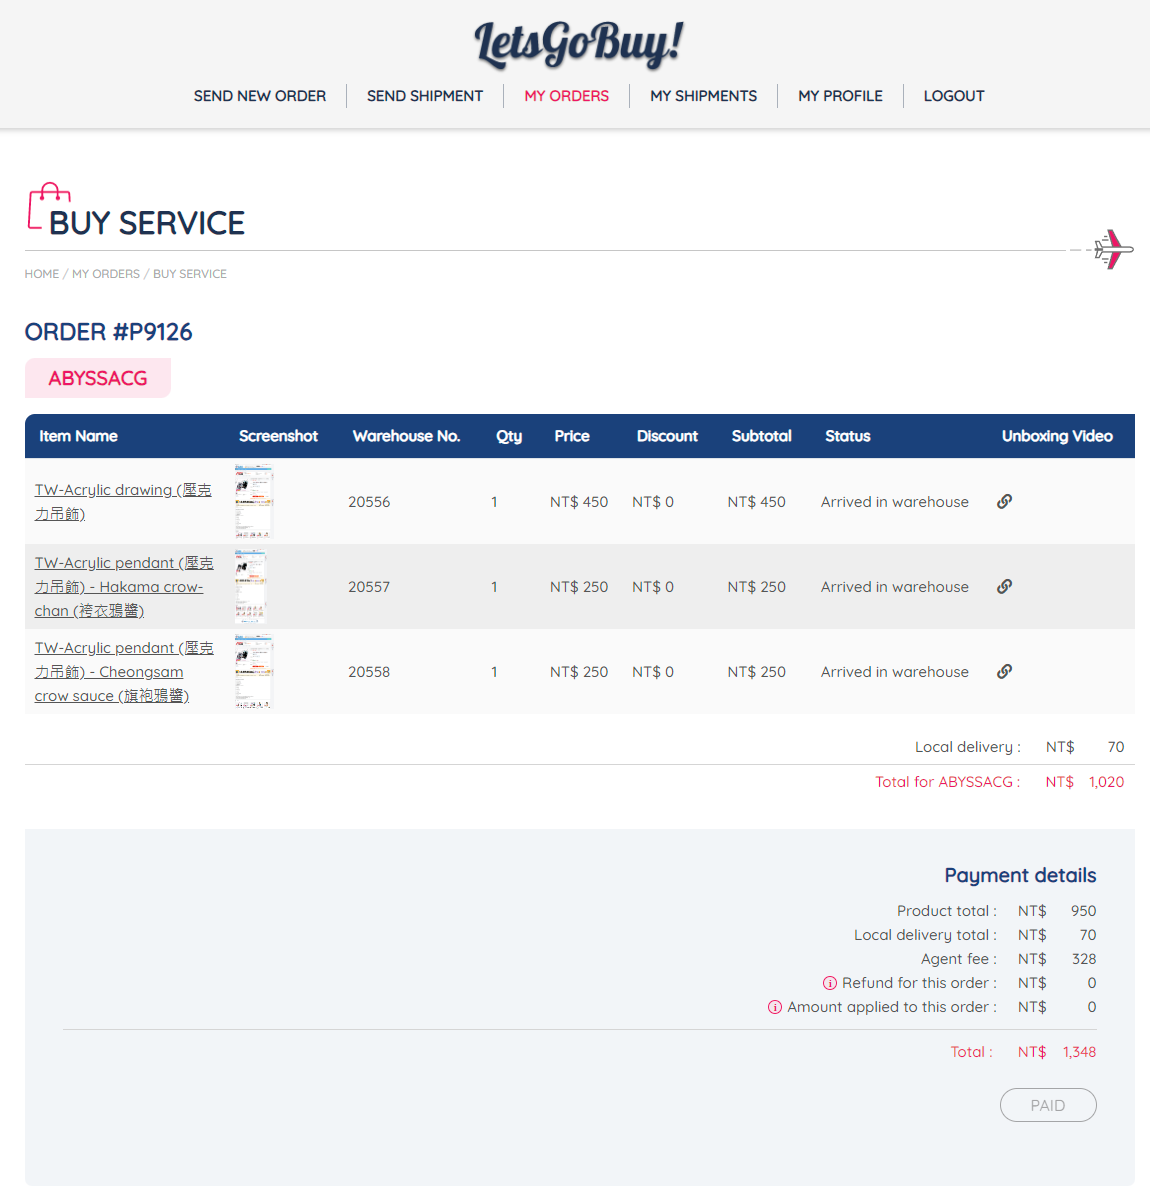Log out using the Logout link

click(953, 96)
